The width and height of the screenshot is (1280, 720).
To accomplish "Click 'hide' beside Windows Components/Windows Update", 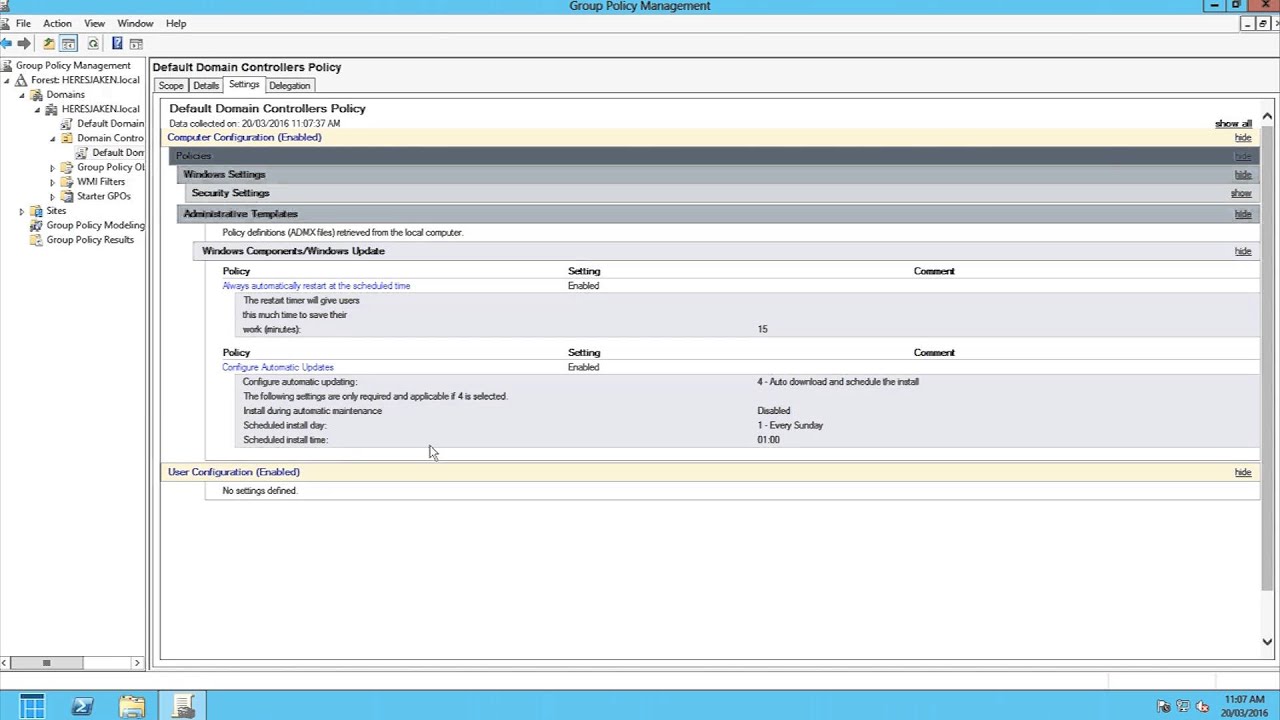I will coord(1243,251).
